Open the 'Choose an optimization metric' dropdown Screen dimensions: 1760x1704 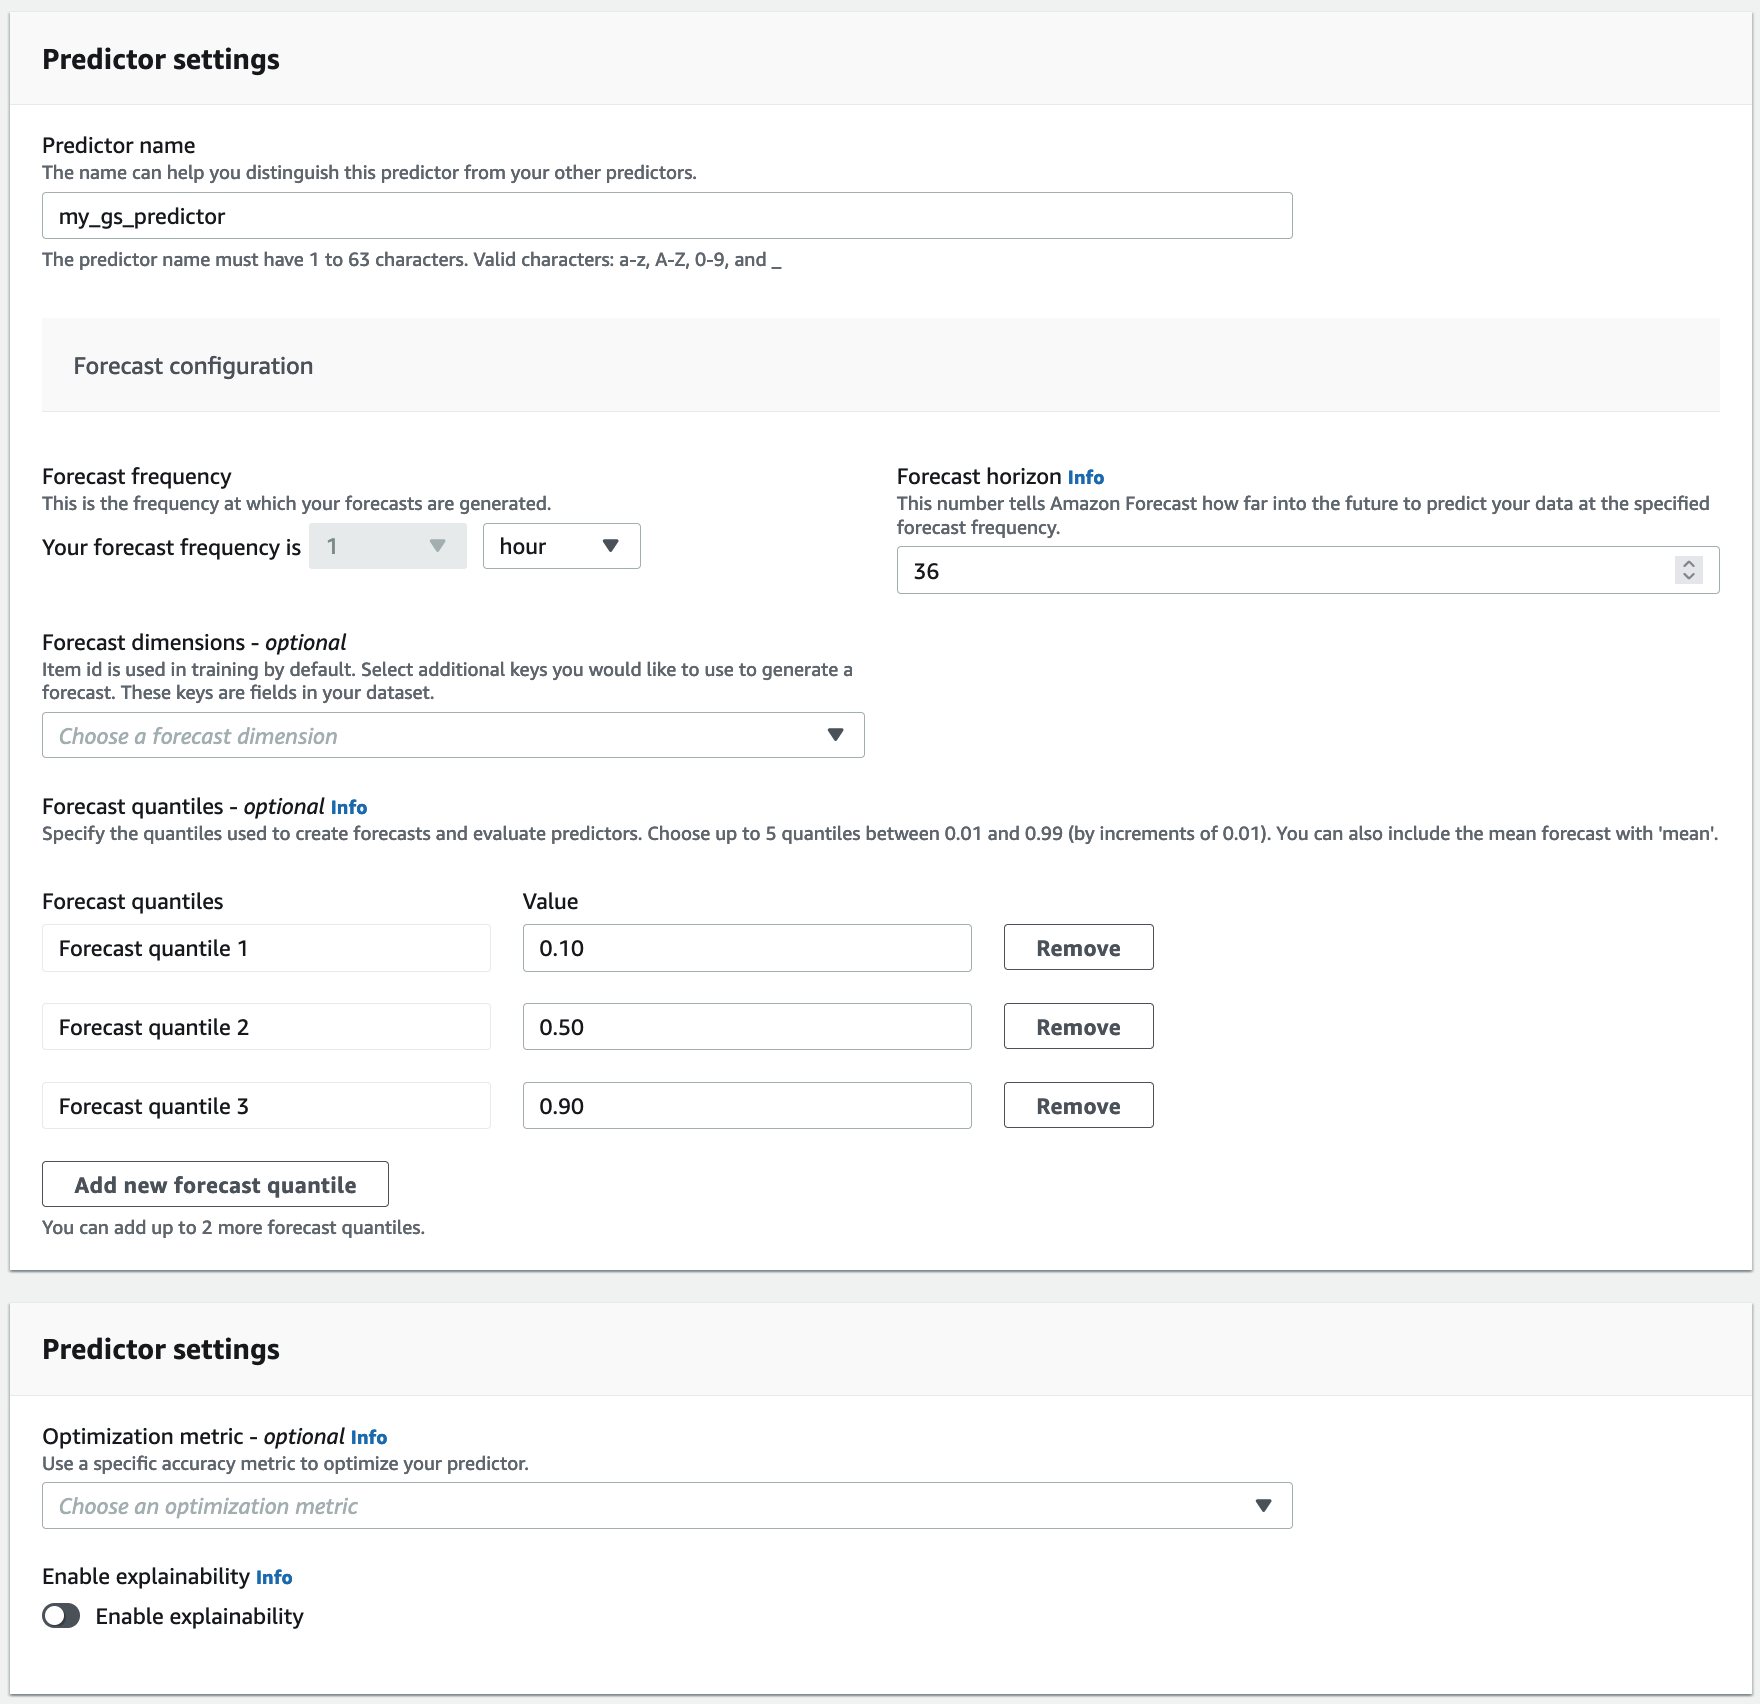(x=666, y=1504)
